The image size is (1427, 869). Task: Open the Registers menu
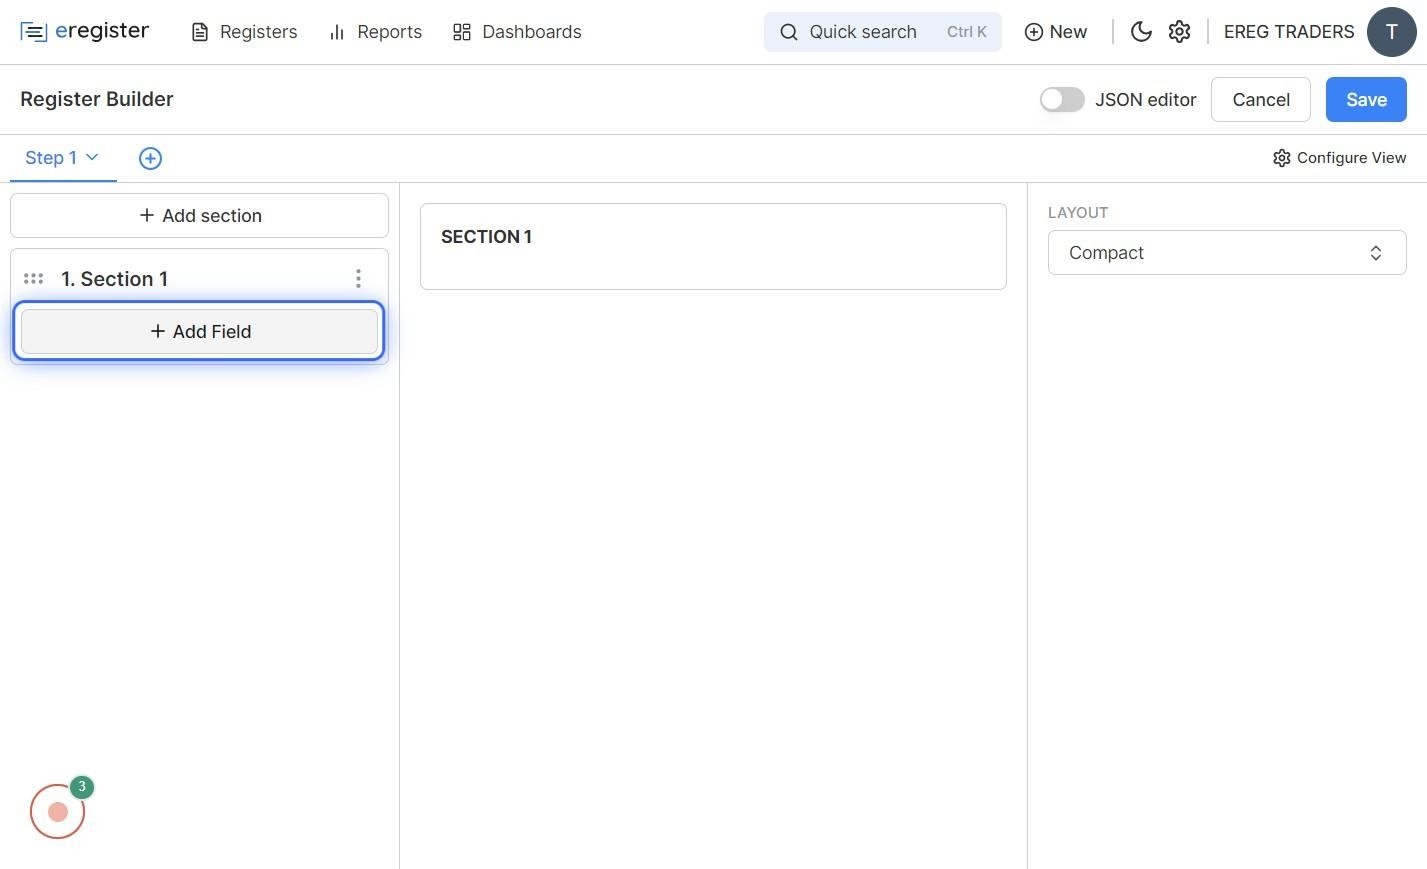coord(244,32)
